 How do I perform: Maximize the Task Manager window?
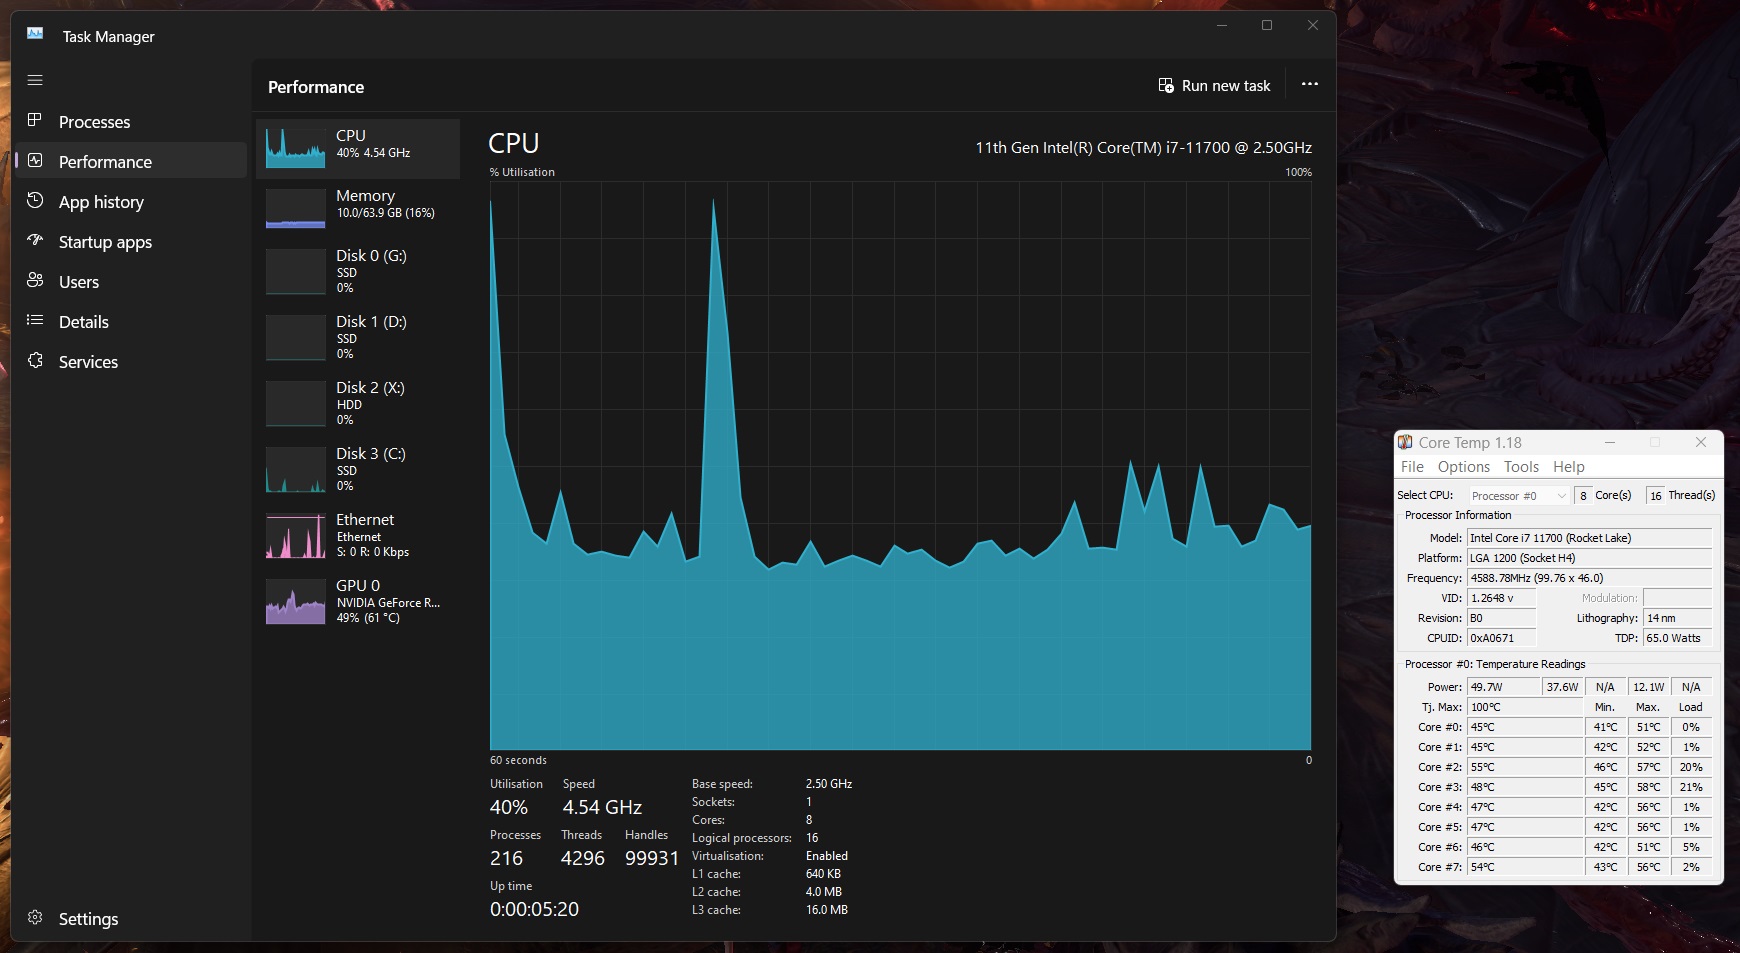click(x=1267, y=25)
